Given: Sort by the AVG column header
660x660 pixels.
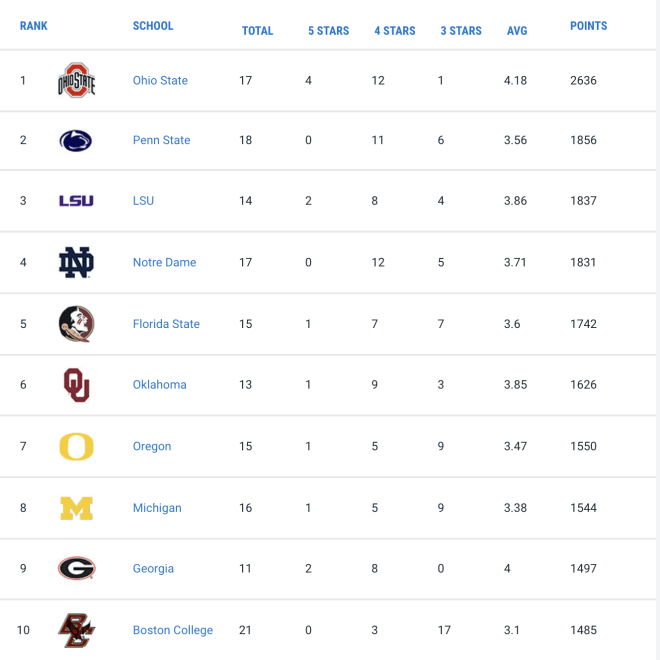Looking at the screenshot, I should click(517, 31).
